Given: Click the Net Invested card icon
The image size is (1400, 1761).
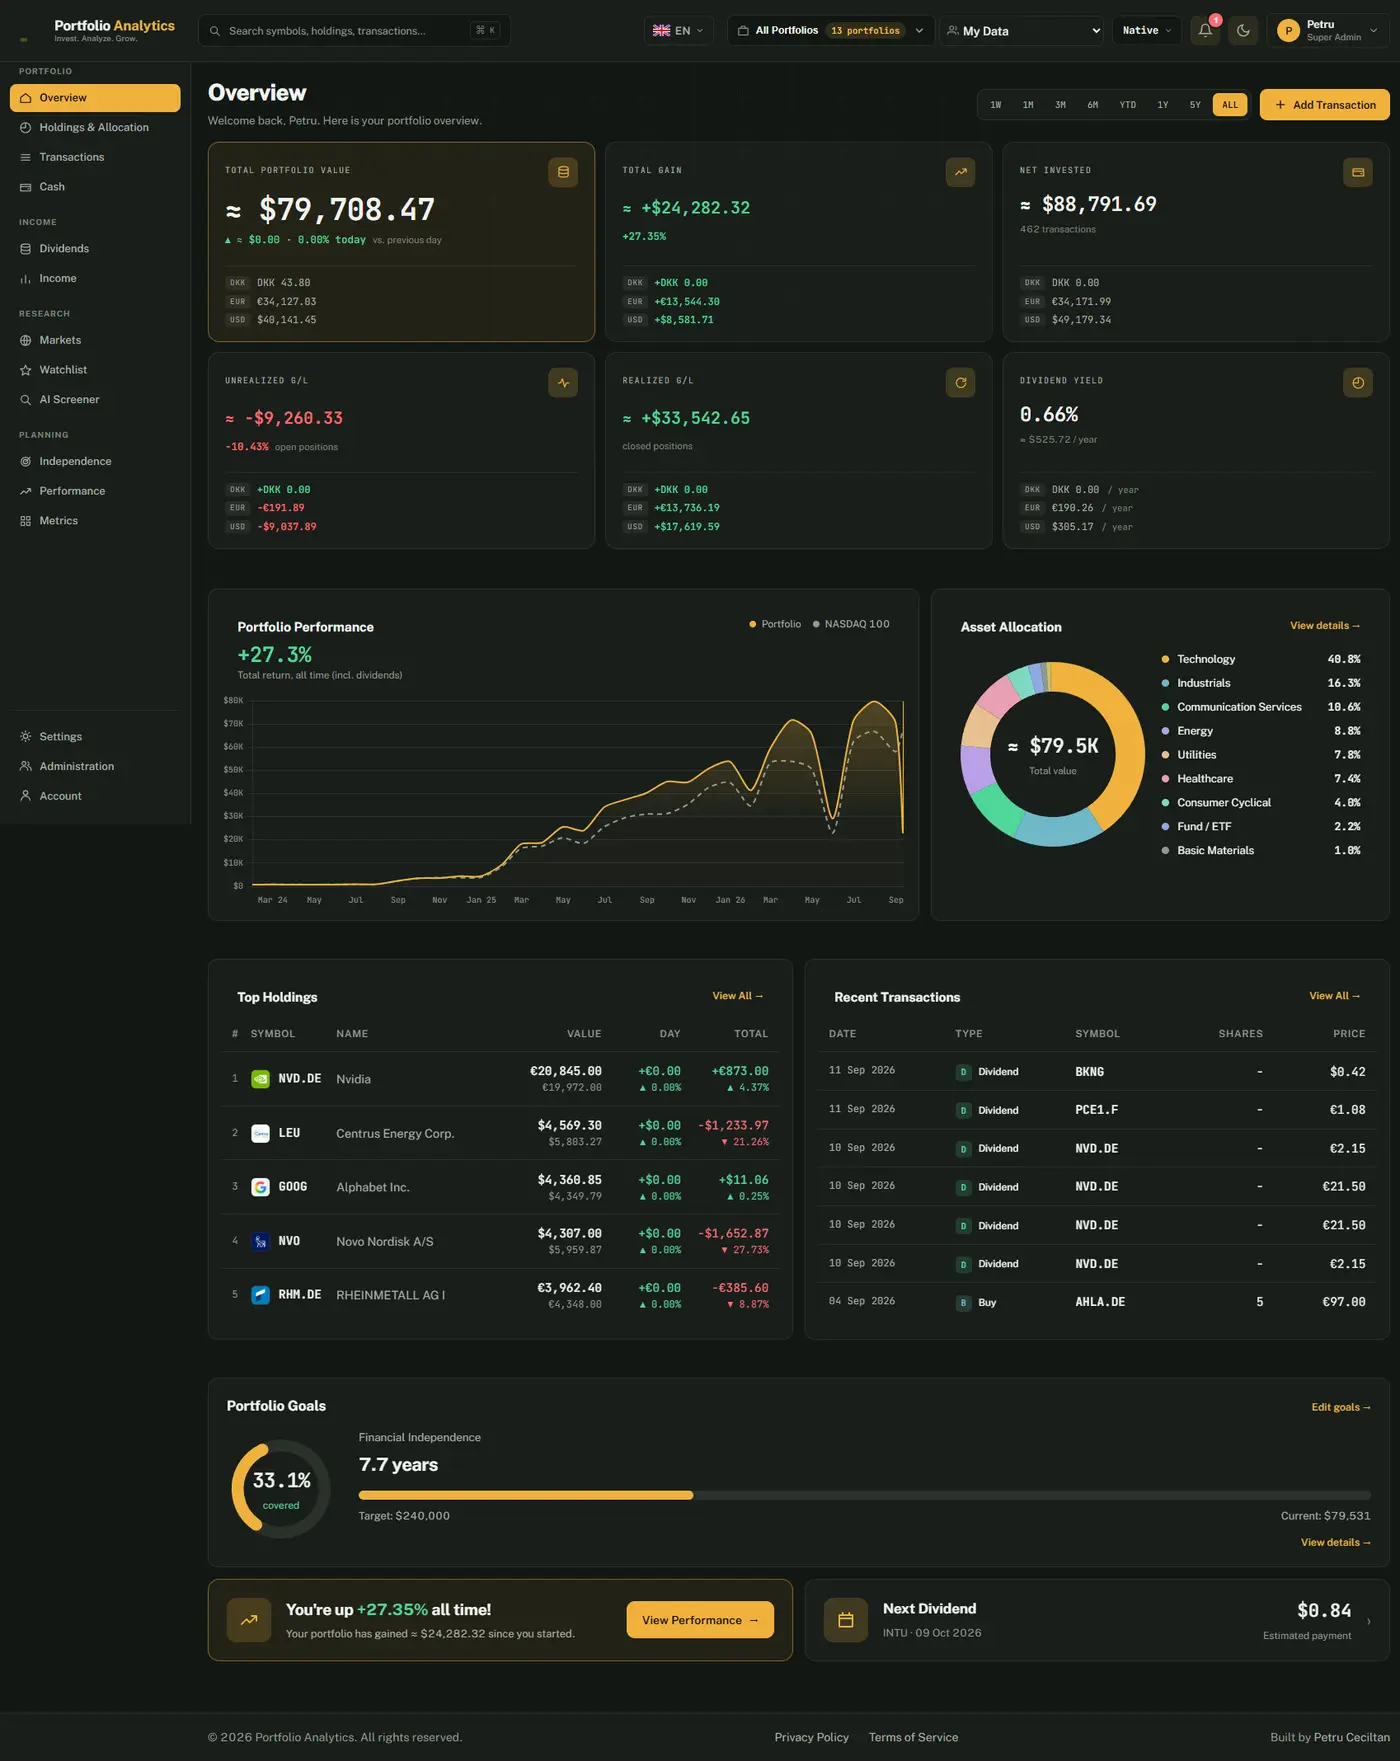Looking at the screenshot, I should [1357, 172].
